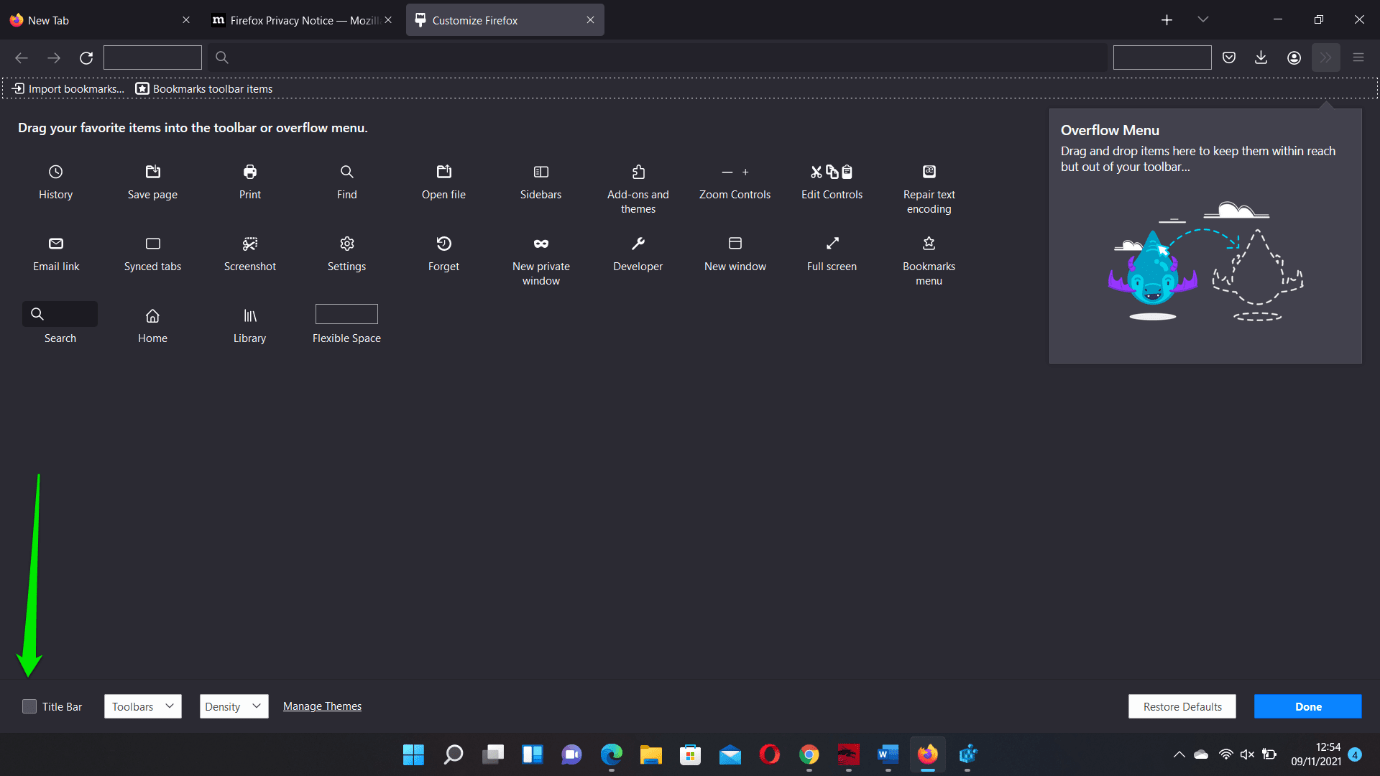Click the Restore Defaults button

coord(1182,707)
